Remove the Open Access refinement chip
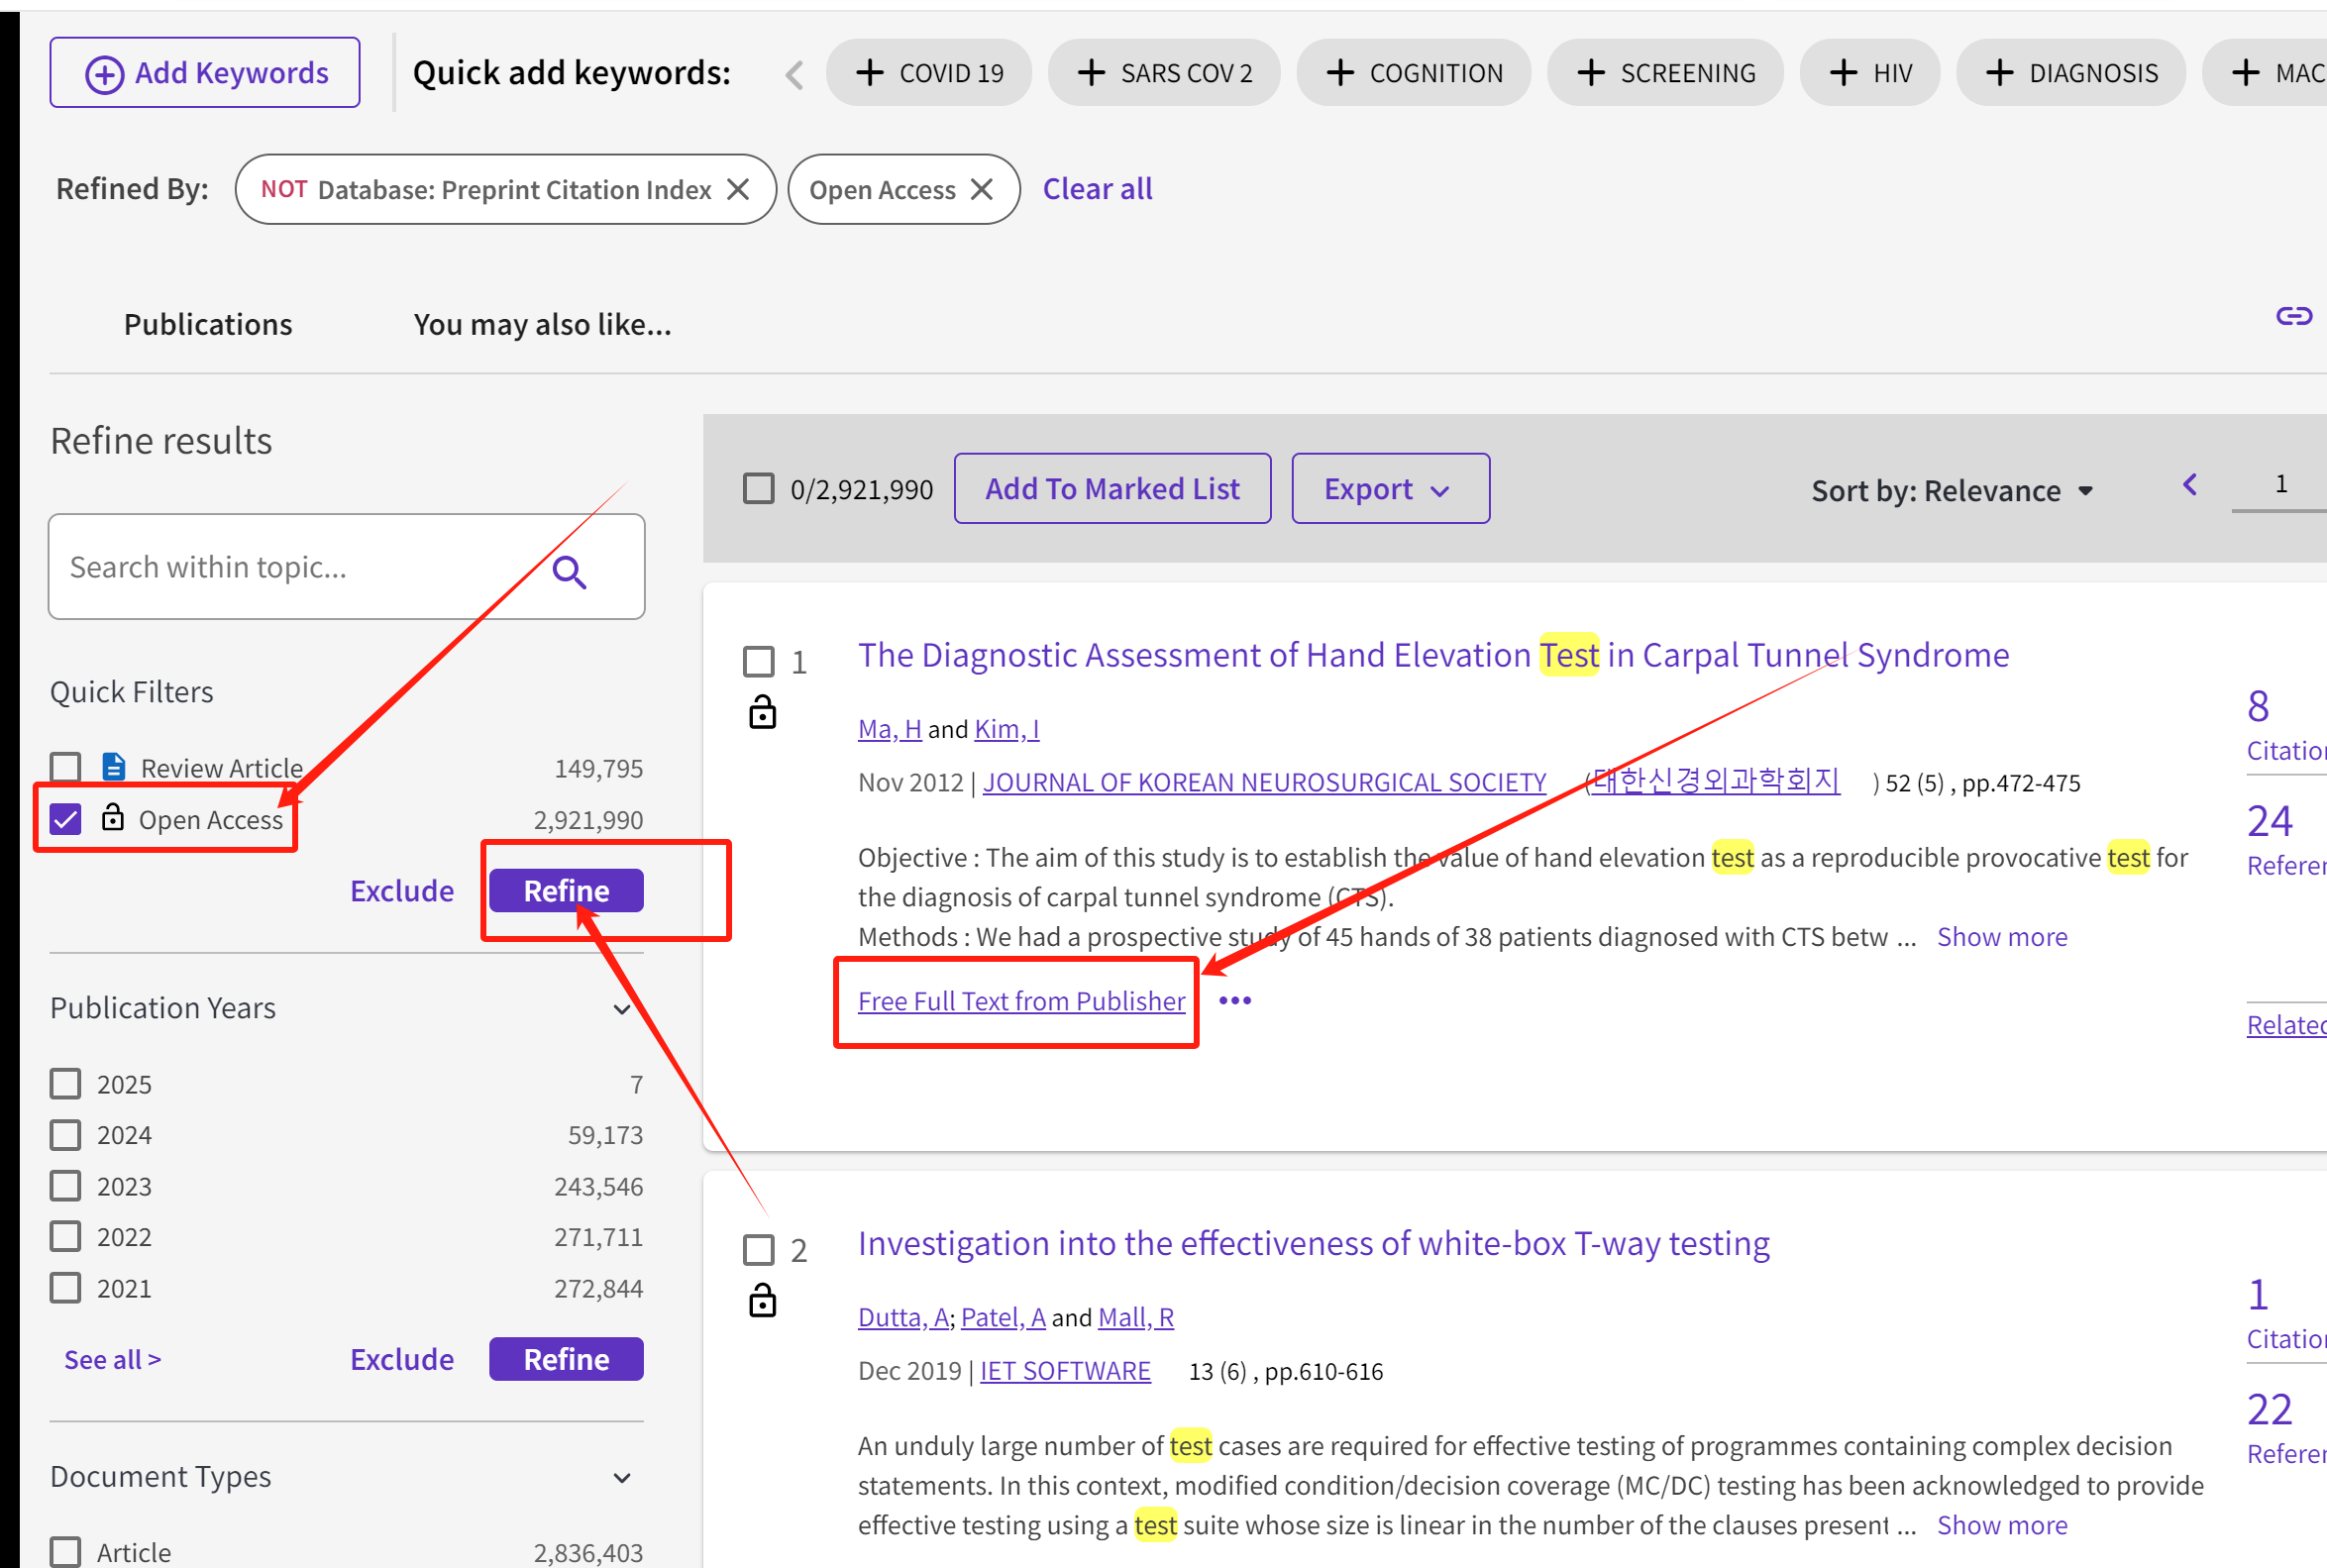Image resolution: width=2327 pixels, height=1568 pixels. coord(982,189)
